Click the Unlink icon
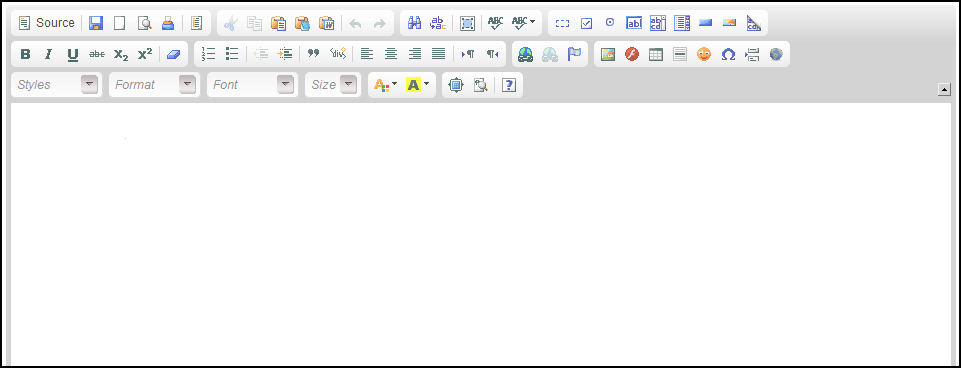 click(550, 54)
